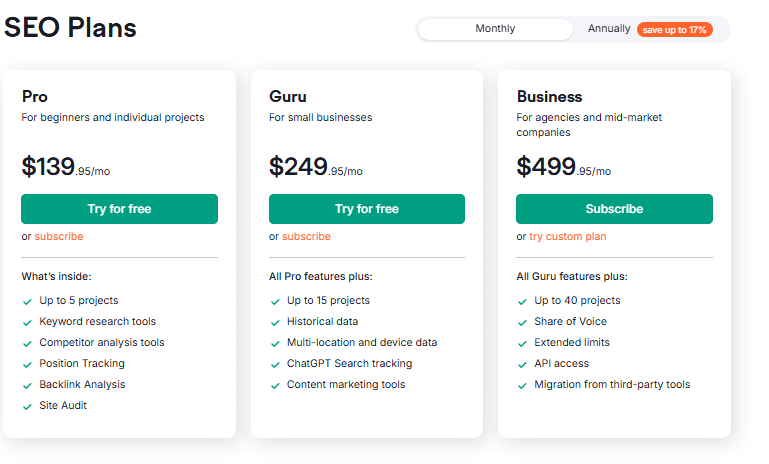
Task: Click checkmark beside API access
Action: pos(522,365)
